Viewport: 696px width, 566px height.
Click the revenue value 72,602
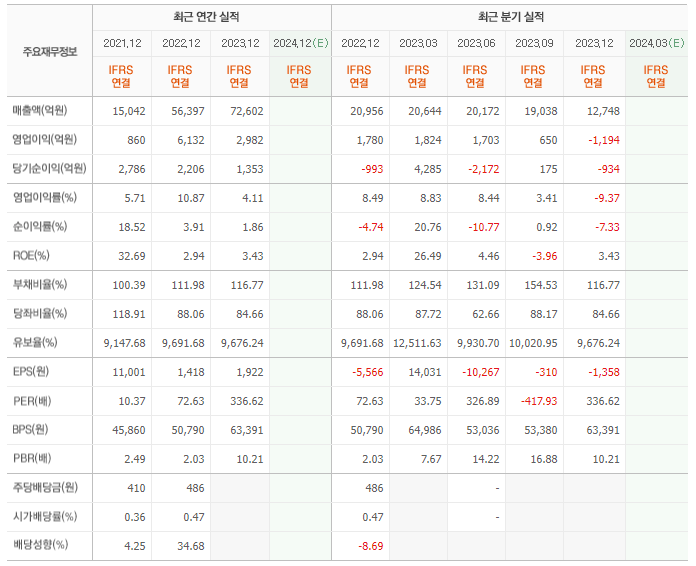click(247, 111)
